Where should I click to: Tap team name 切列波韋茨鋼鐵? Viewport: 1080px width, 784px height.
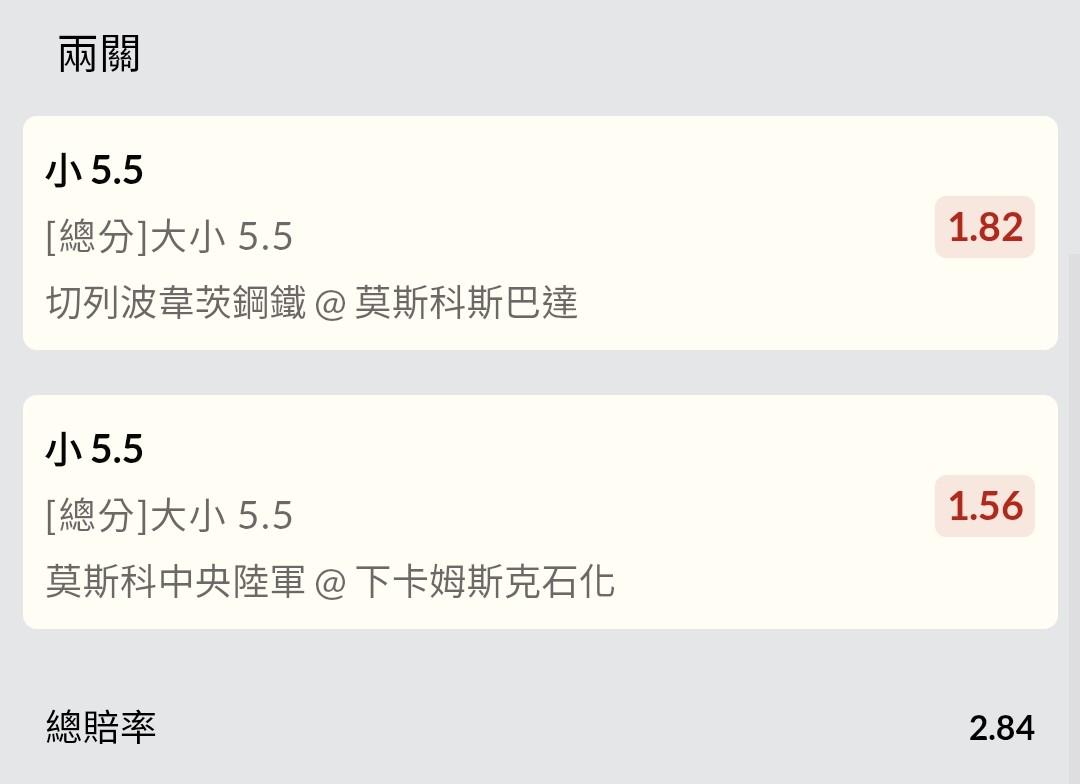tap(175, 302)
